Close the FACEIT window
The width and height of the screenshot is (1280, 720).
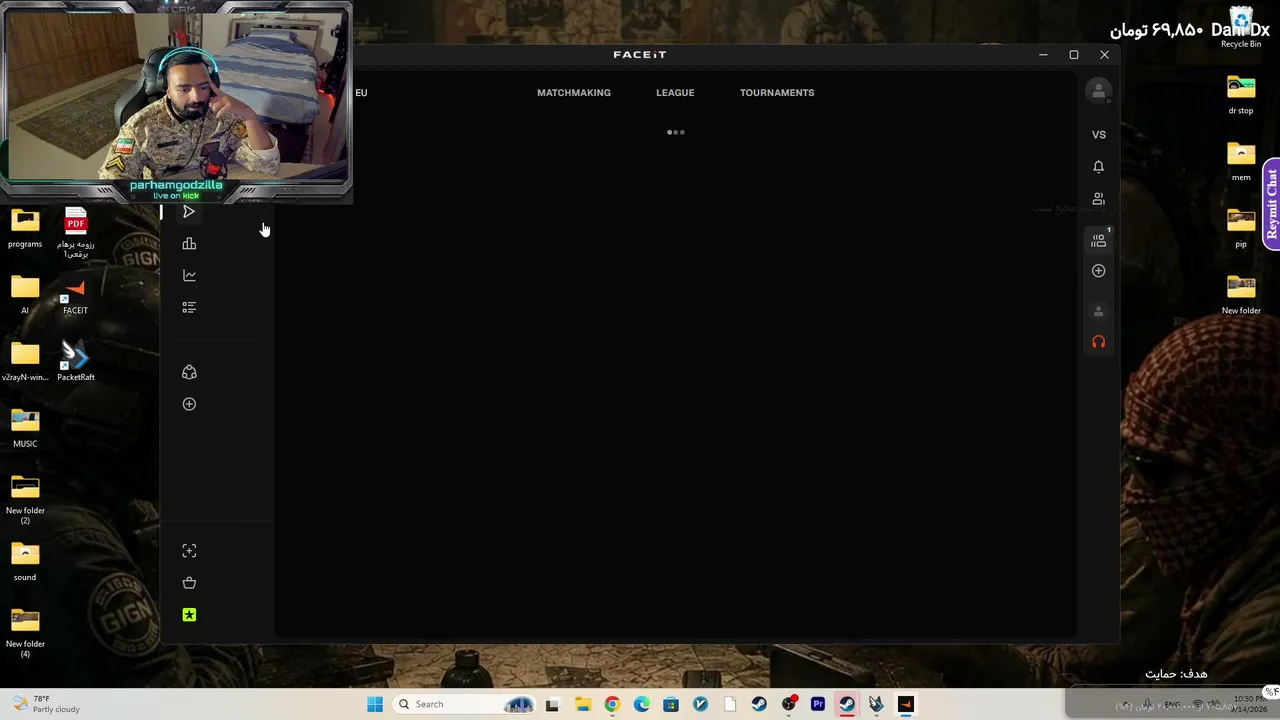(x=1104, y=55)
